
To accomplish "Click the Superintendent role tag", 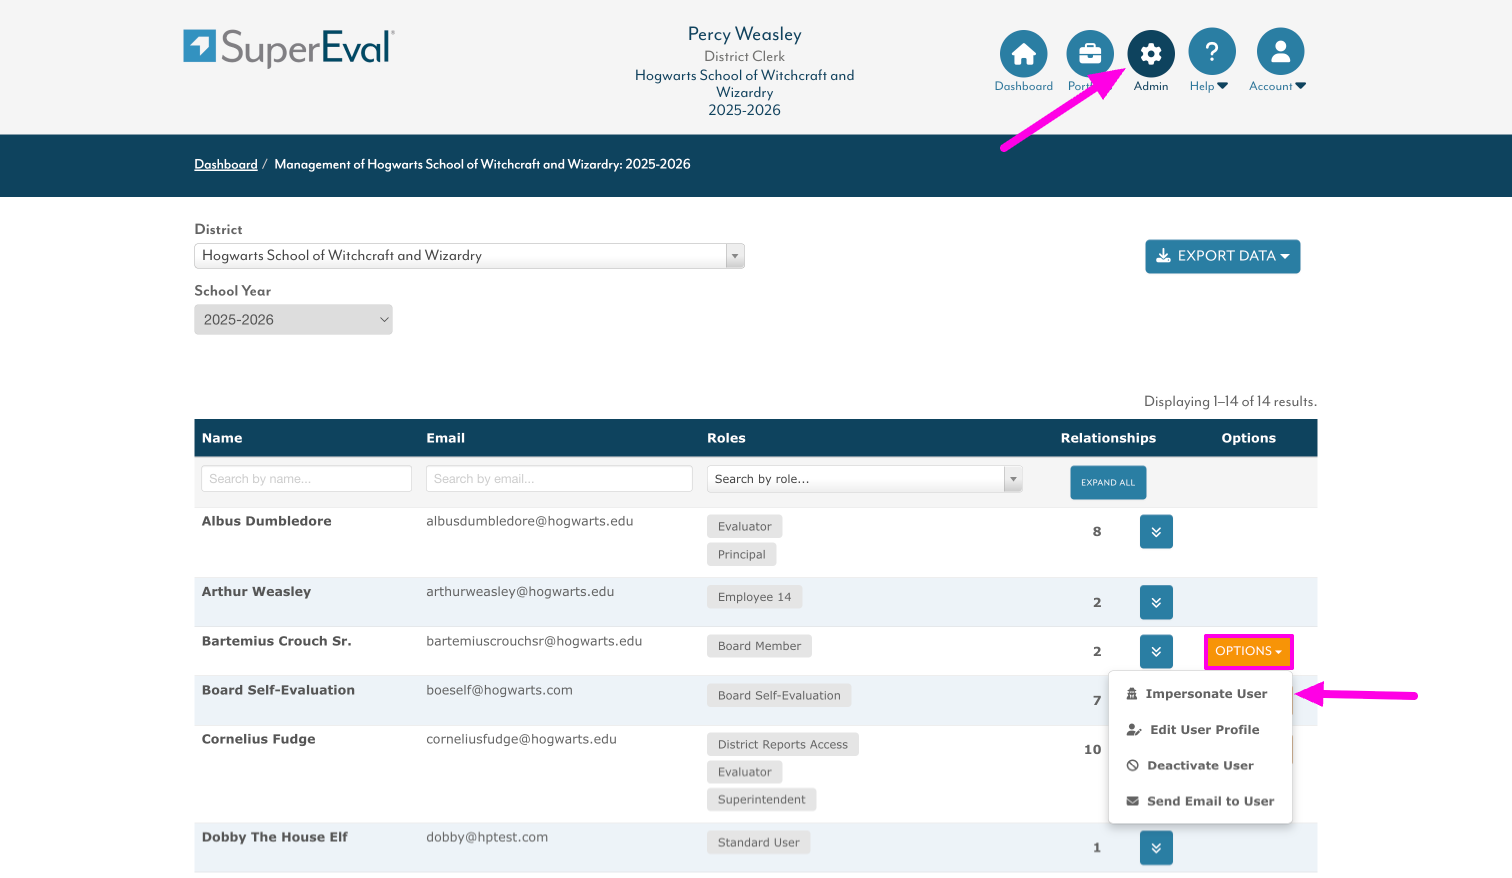I will [761, 799].
